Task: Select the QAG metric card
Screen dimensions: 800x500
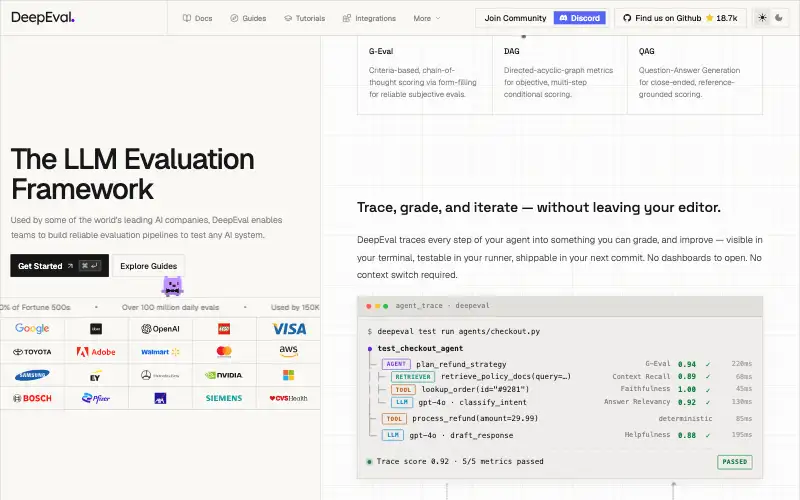Action: click(x=695, y=74)
